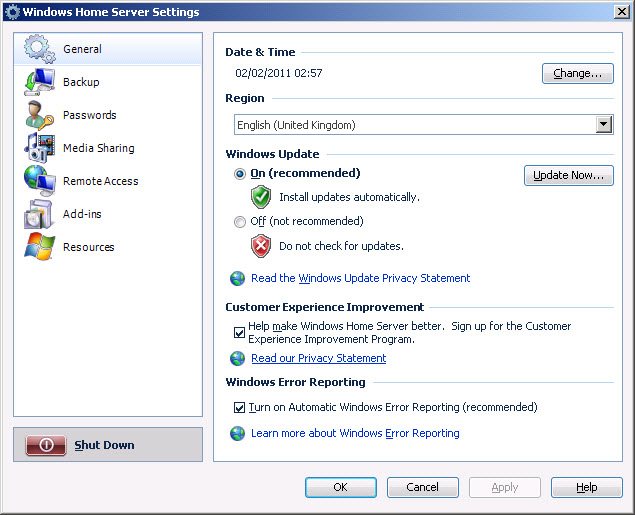Click the General gear icon in sidebar
Viewport: 635px width, 515px height.
[x=39, y=49]
